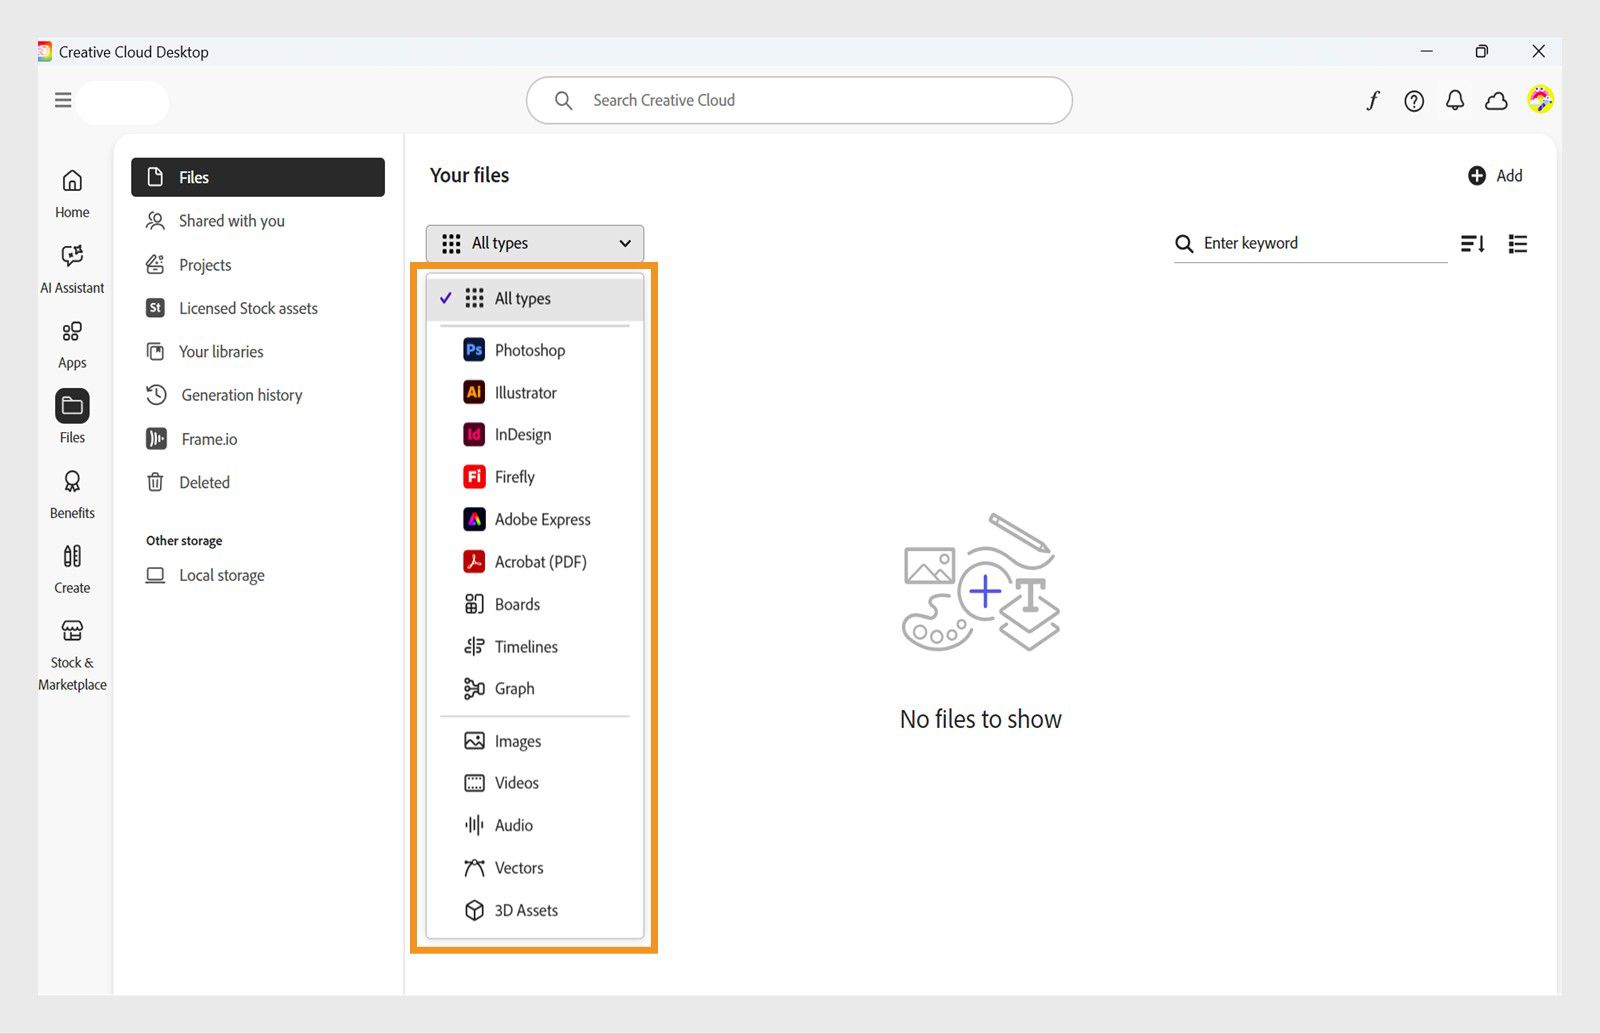Filter files by InDesign
1600x1033 pixels.
535,434
